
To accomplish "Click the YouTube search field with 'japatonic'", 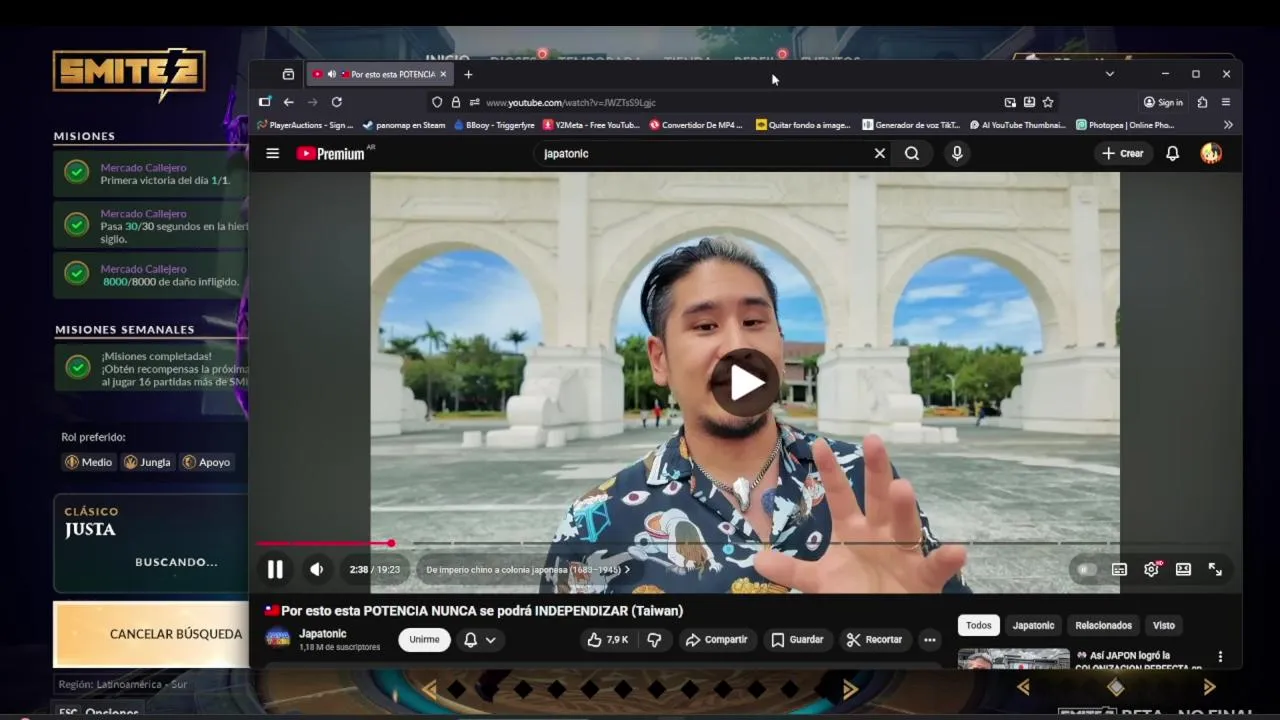I will tap(700, 153).
